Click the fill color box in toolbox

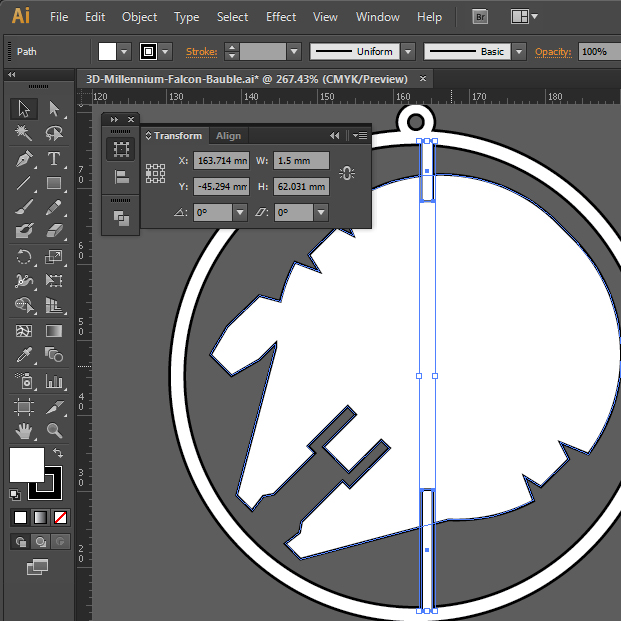[x=27, y=465]
